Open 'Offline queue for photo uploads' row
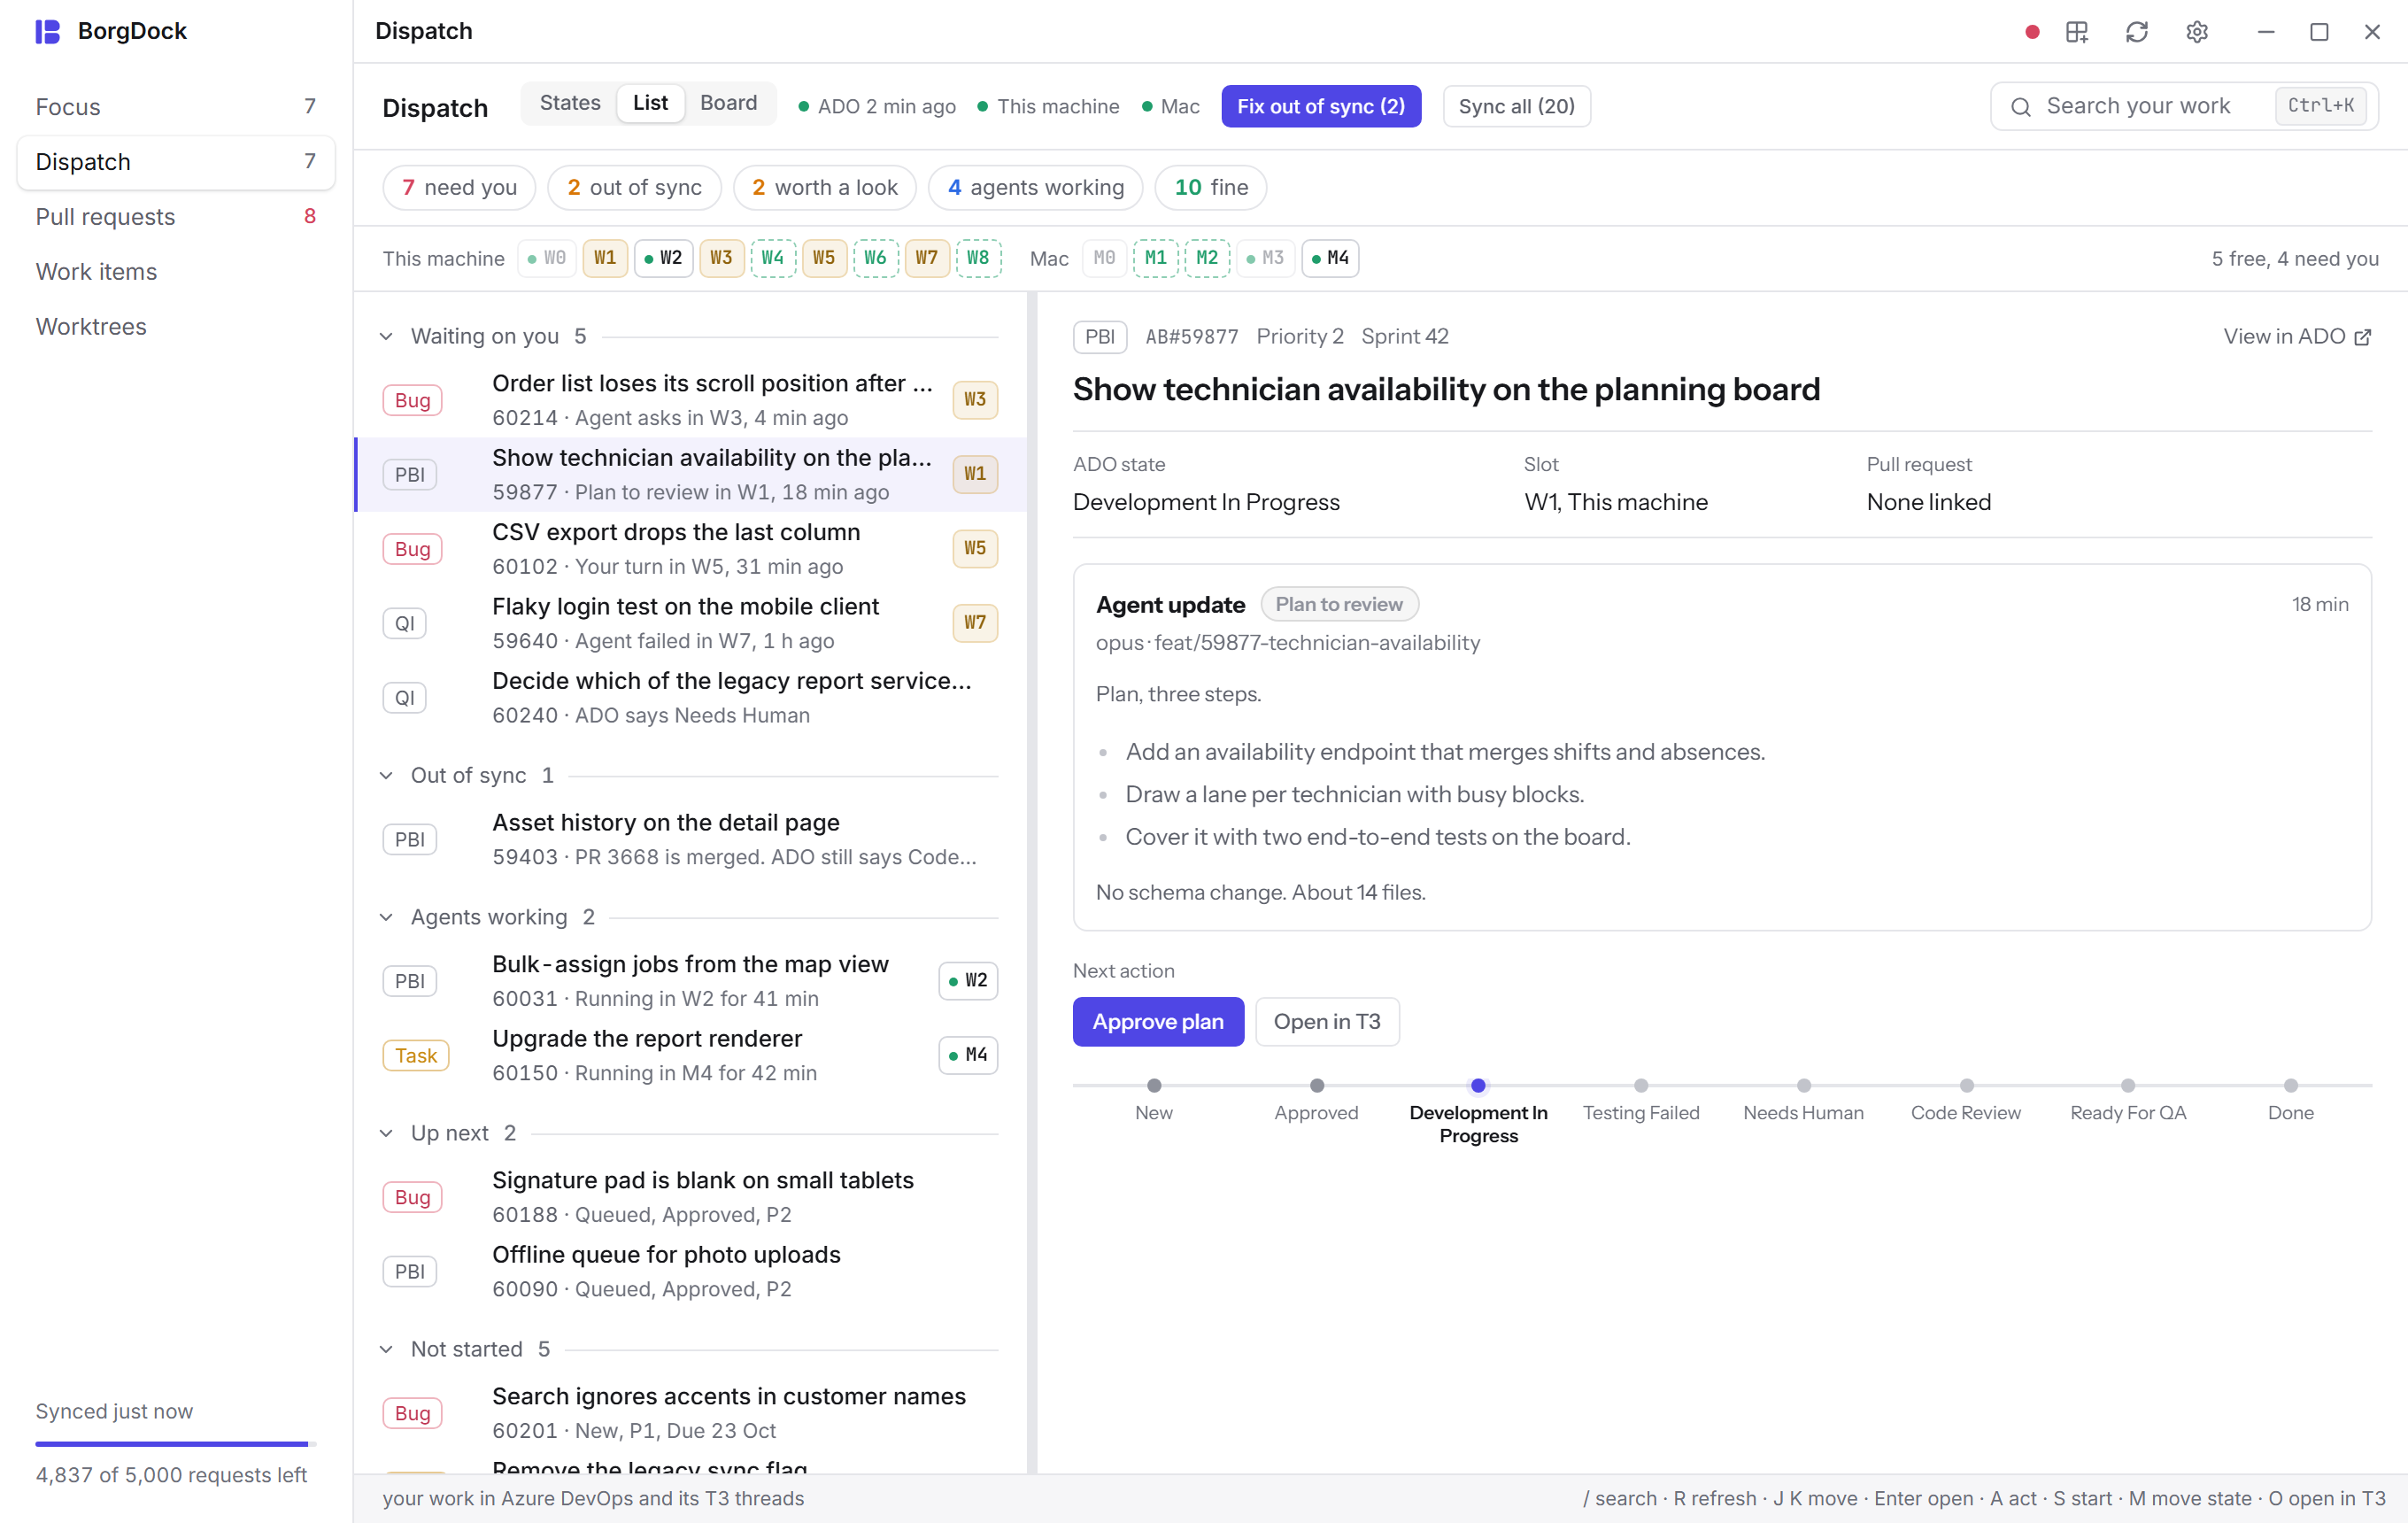The height and width of the screenshot is (1523, 2408). 691,1272
